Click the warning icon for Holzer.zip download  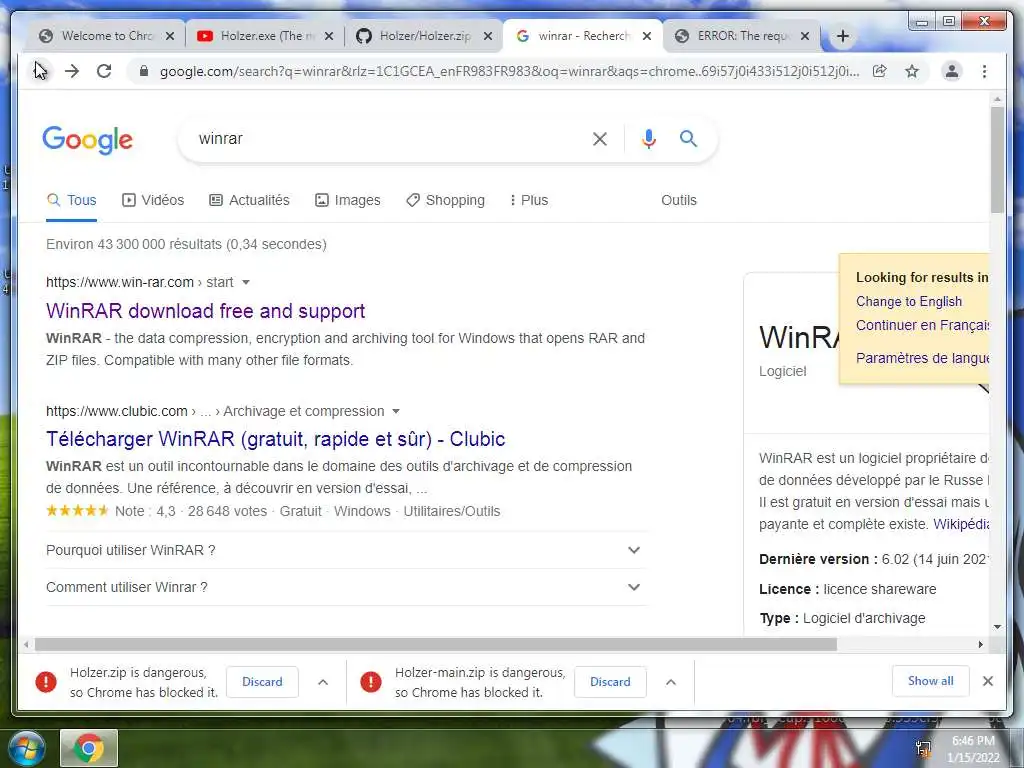(46, 682)
